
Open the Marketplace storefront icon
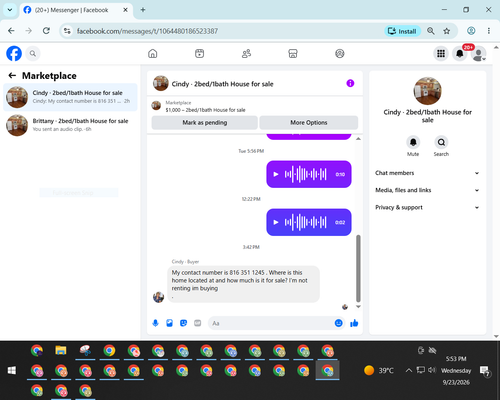pos(293,53)
